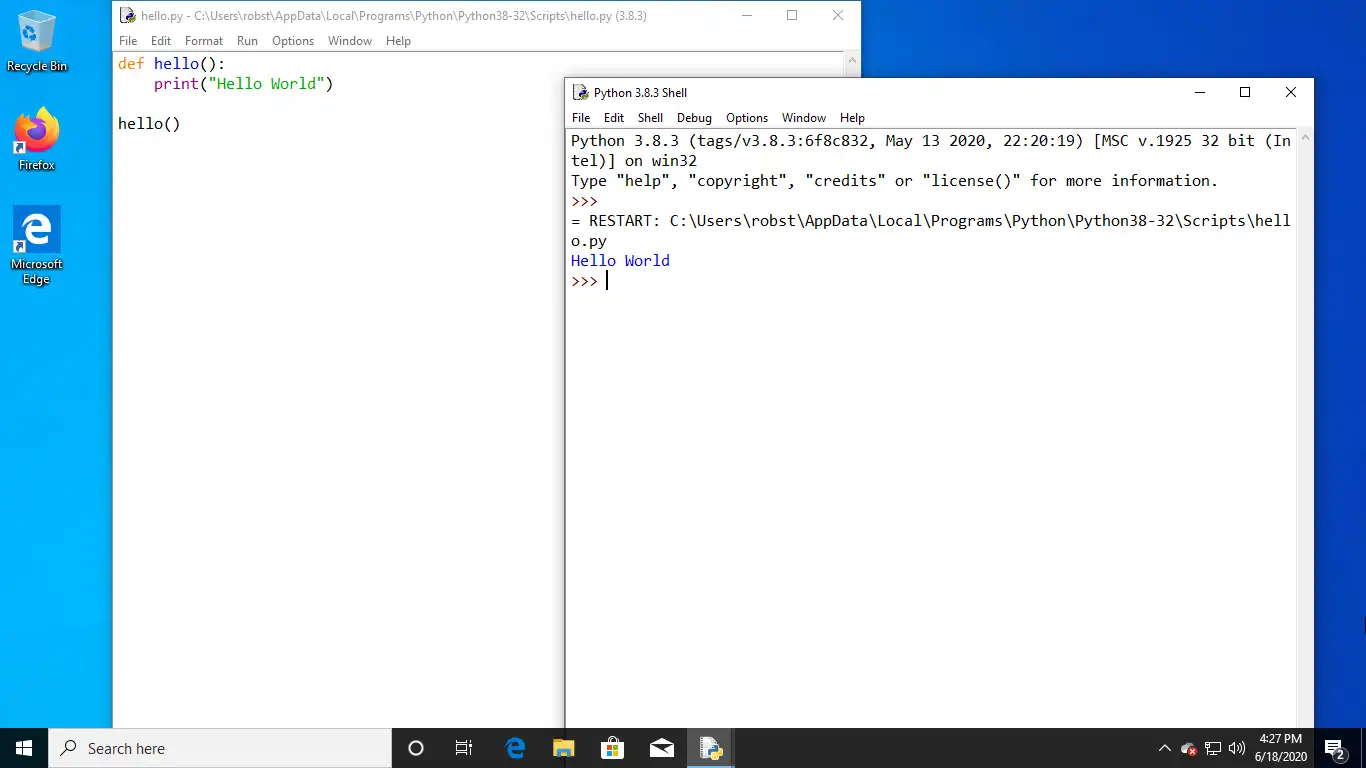Click the OneDrive sync error tray icon

tap(1188, 747)
